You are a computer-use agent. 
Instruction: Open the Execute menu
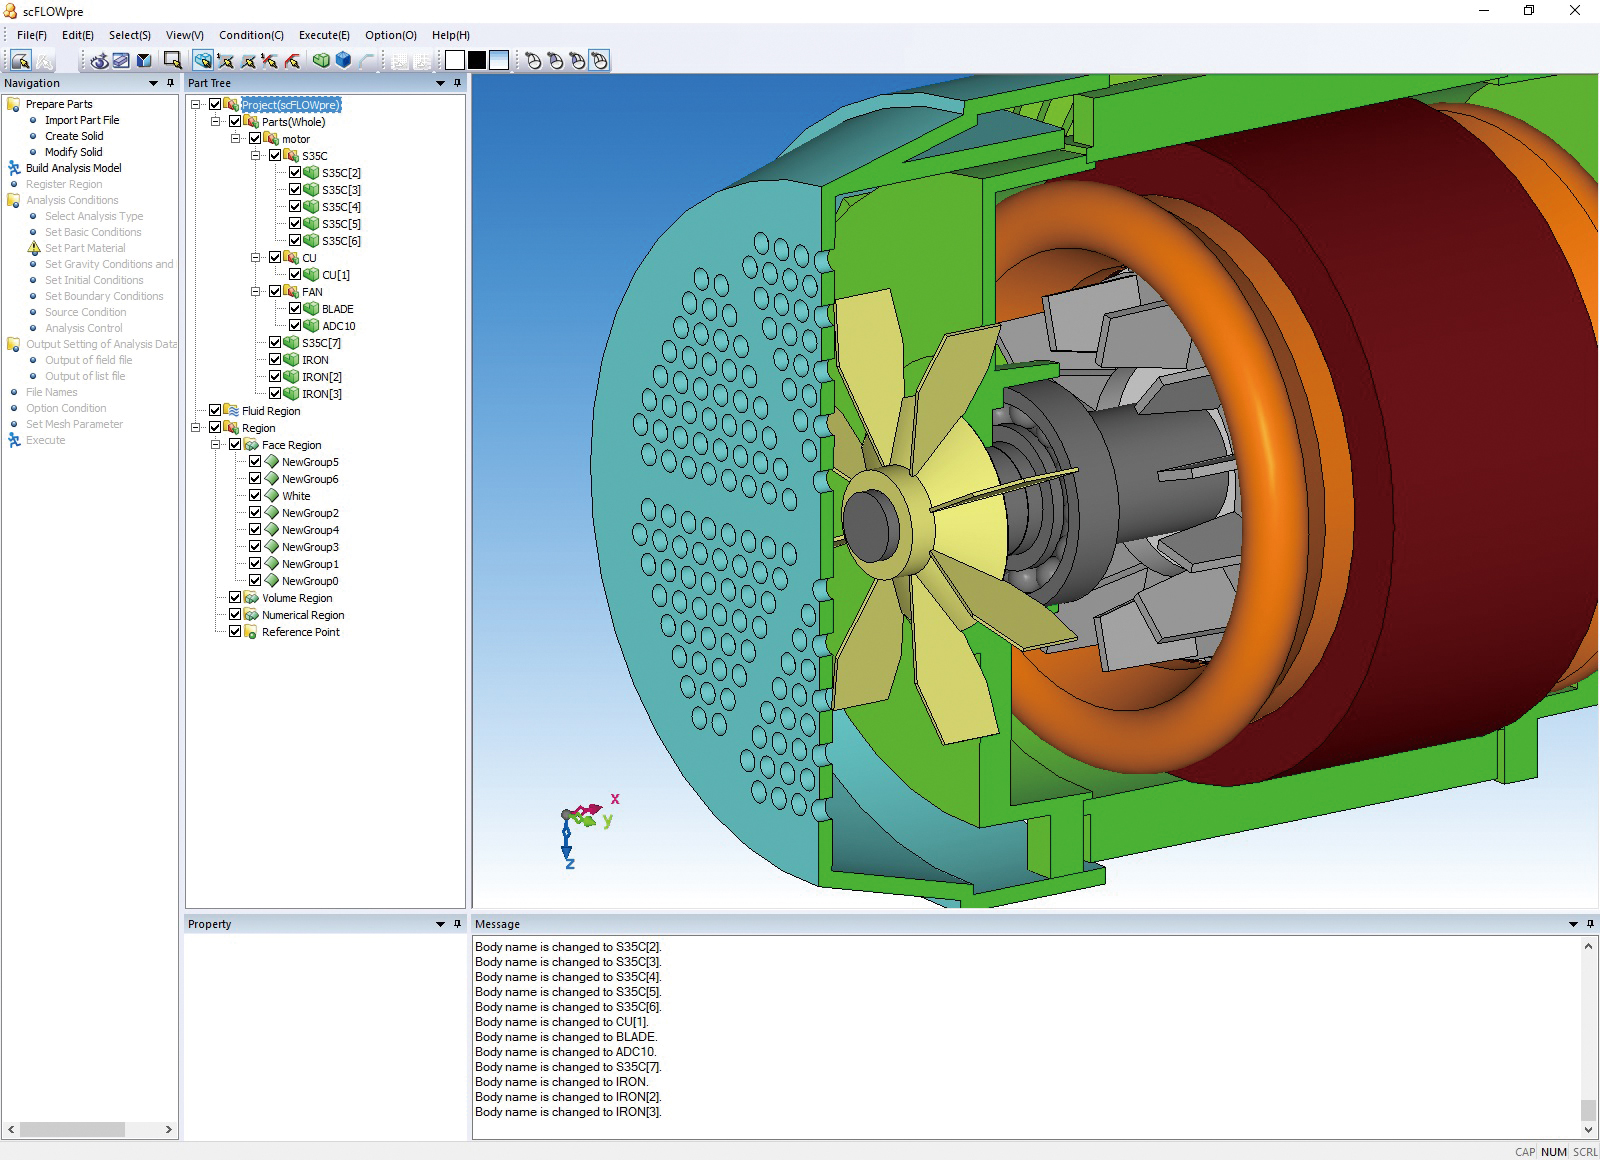click(x=324, y=35)
